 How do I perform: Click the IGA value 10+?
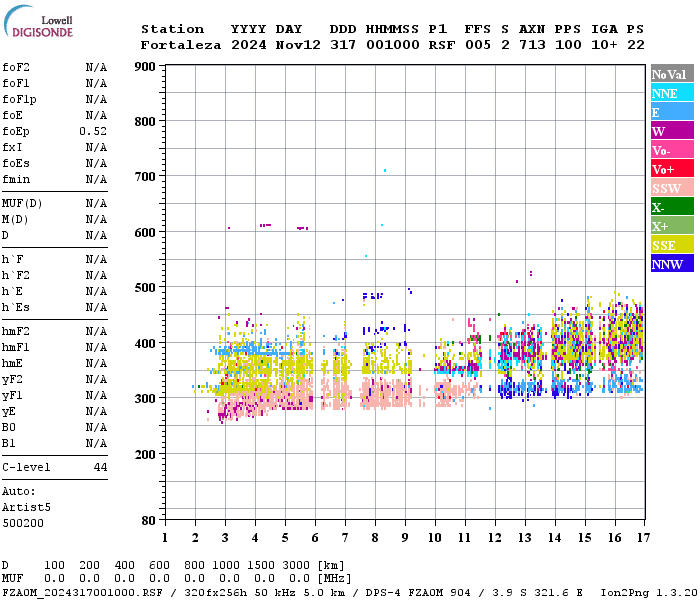pos(604,45)
